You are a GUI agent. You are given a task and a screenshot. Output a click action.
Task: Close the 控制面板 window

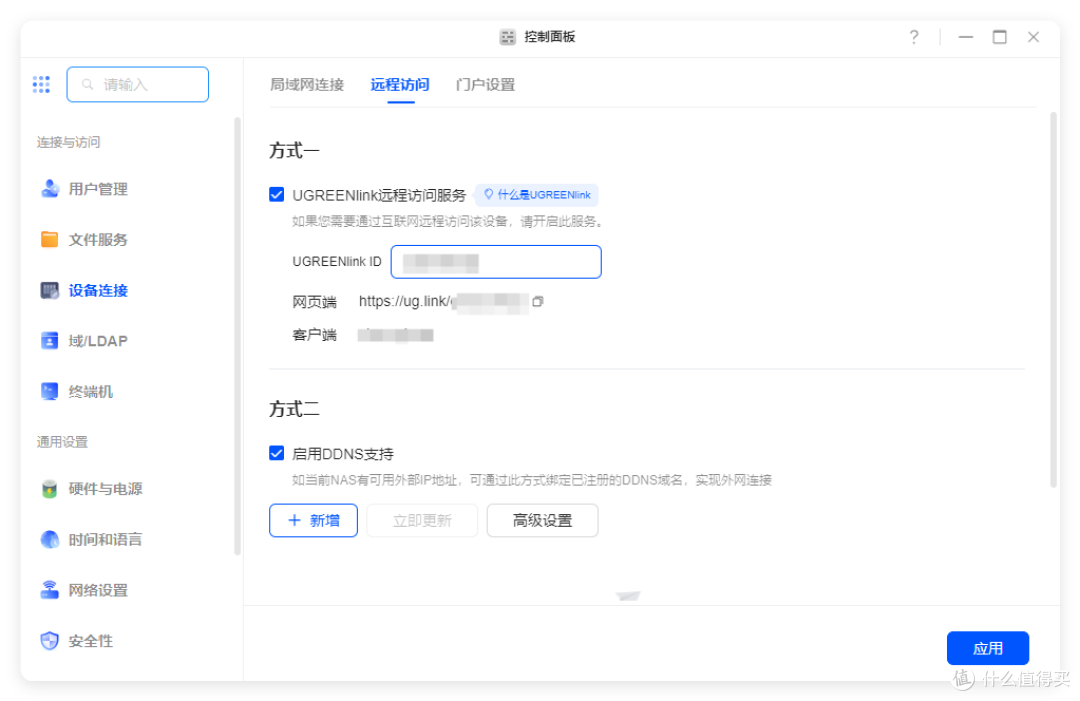click(1033, 37)
